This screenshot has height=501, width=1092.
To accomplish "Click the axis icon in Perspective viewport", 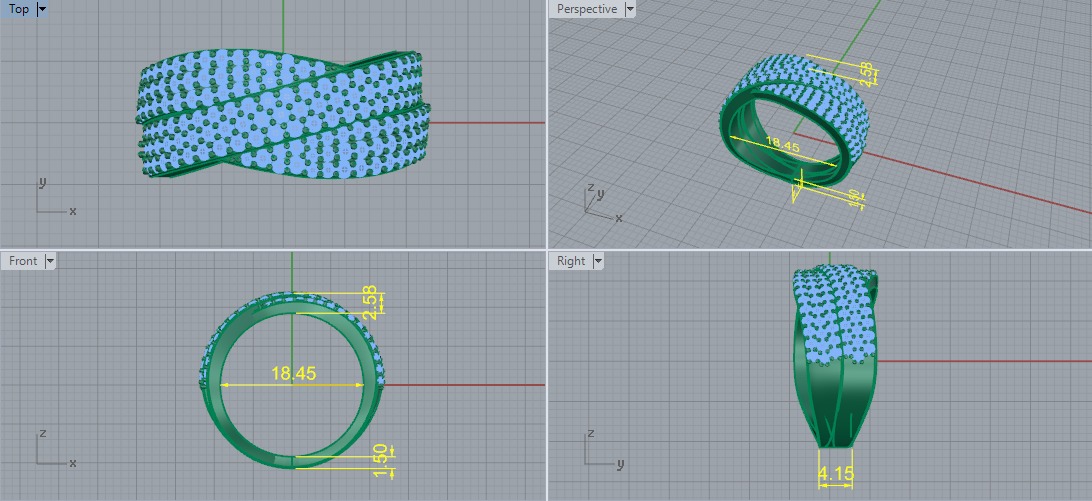I will pos(602,203).
